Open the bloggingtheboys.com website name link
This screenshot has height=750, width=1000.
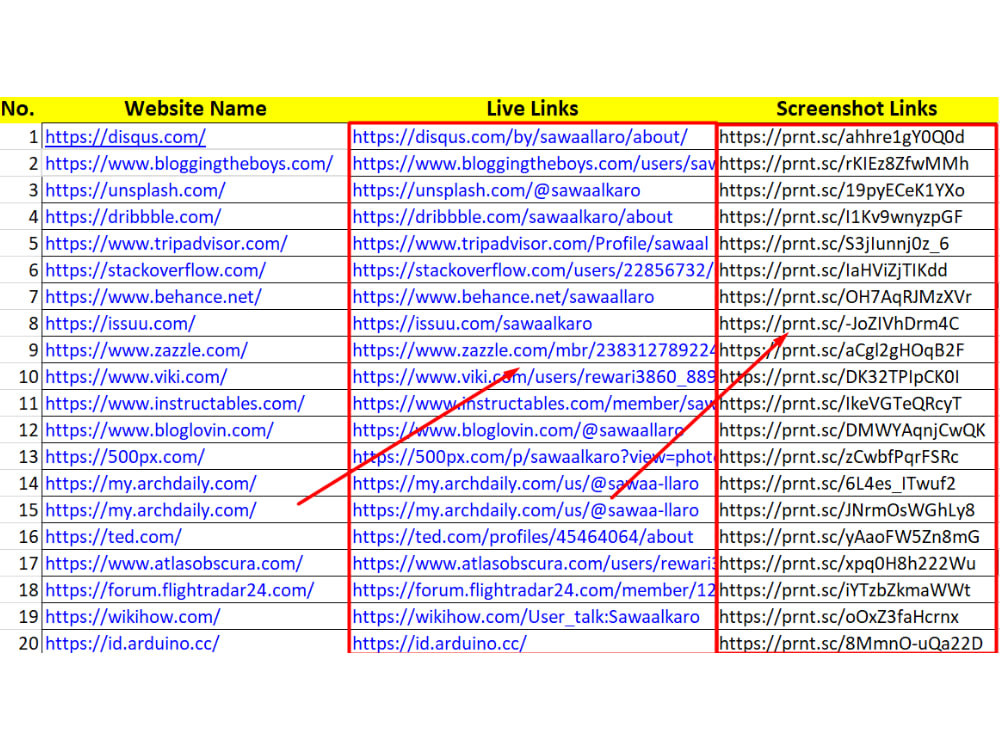[x=189, y=164]
